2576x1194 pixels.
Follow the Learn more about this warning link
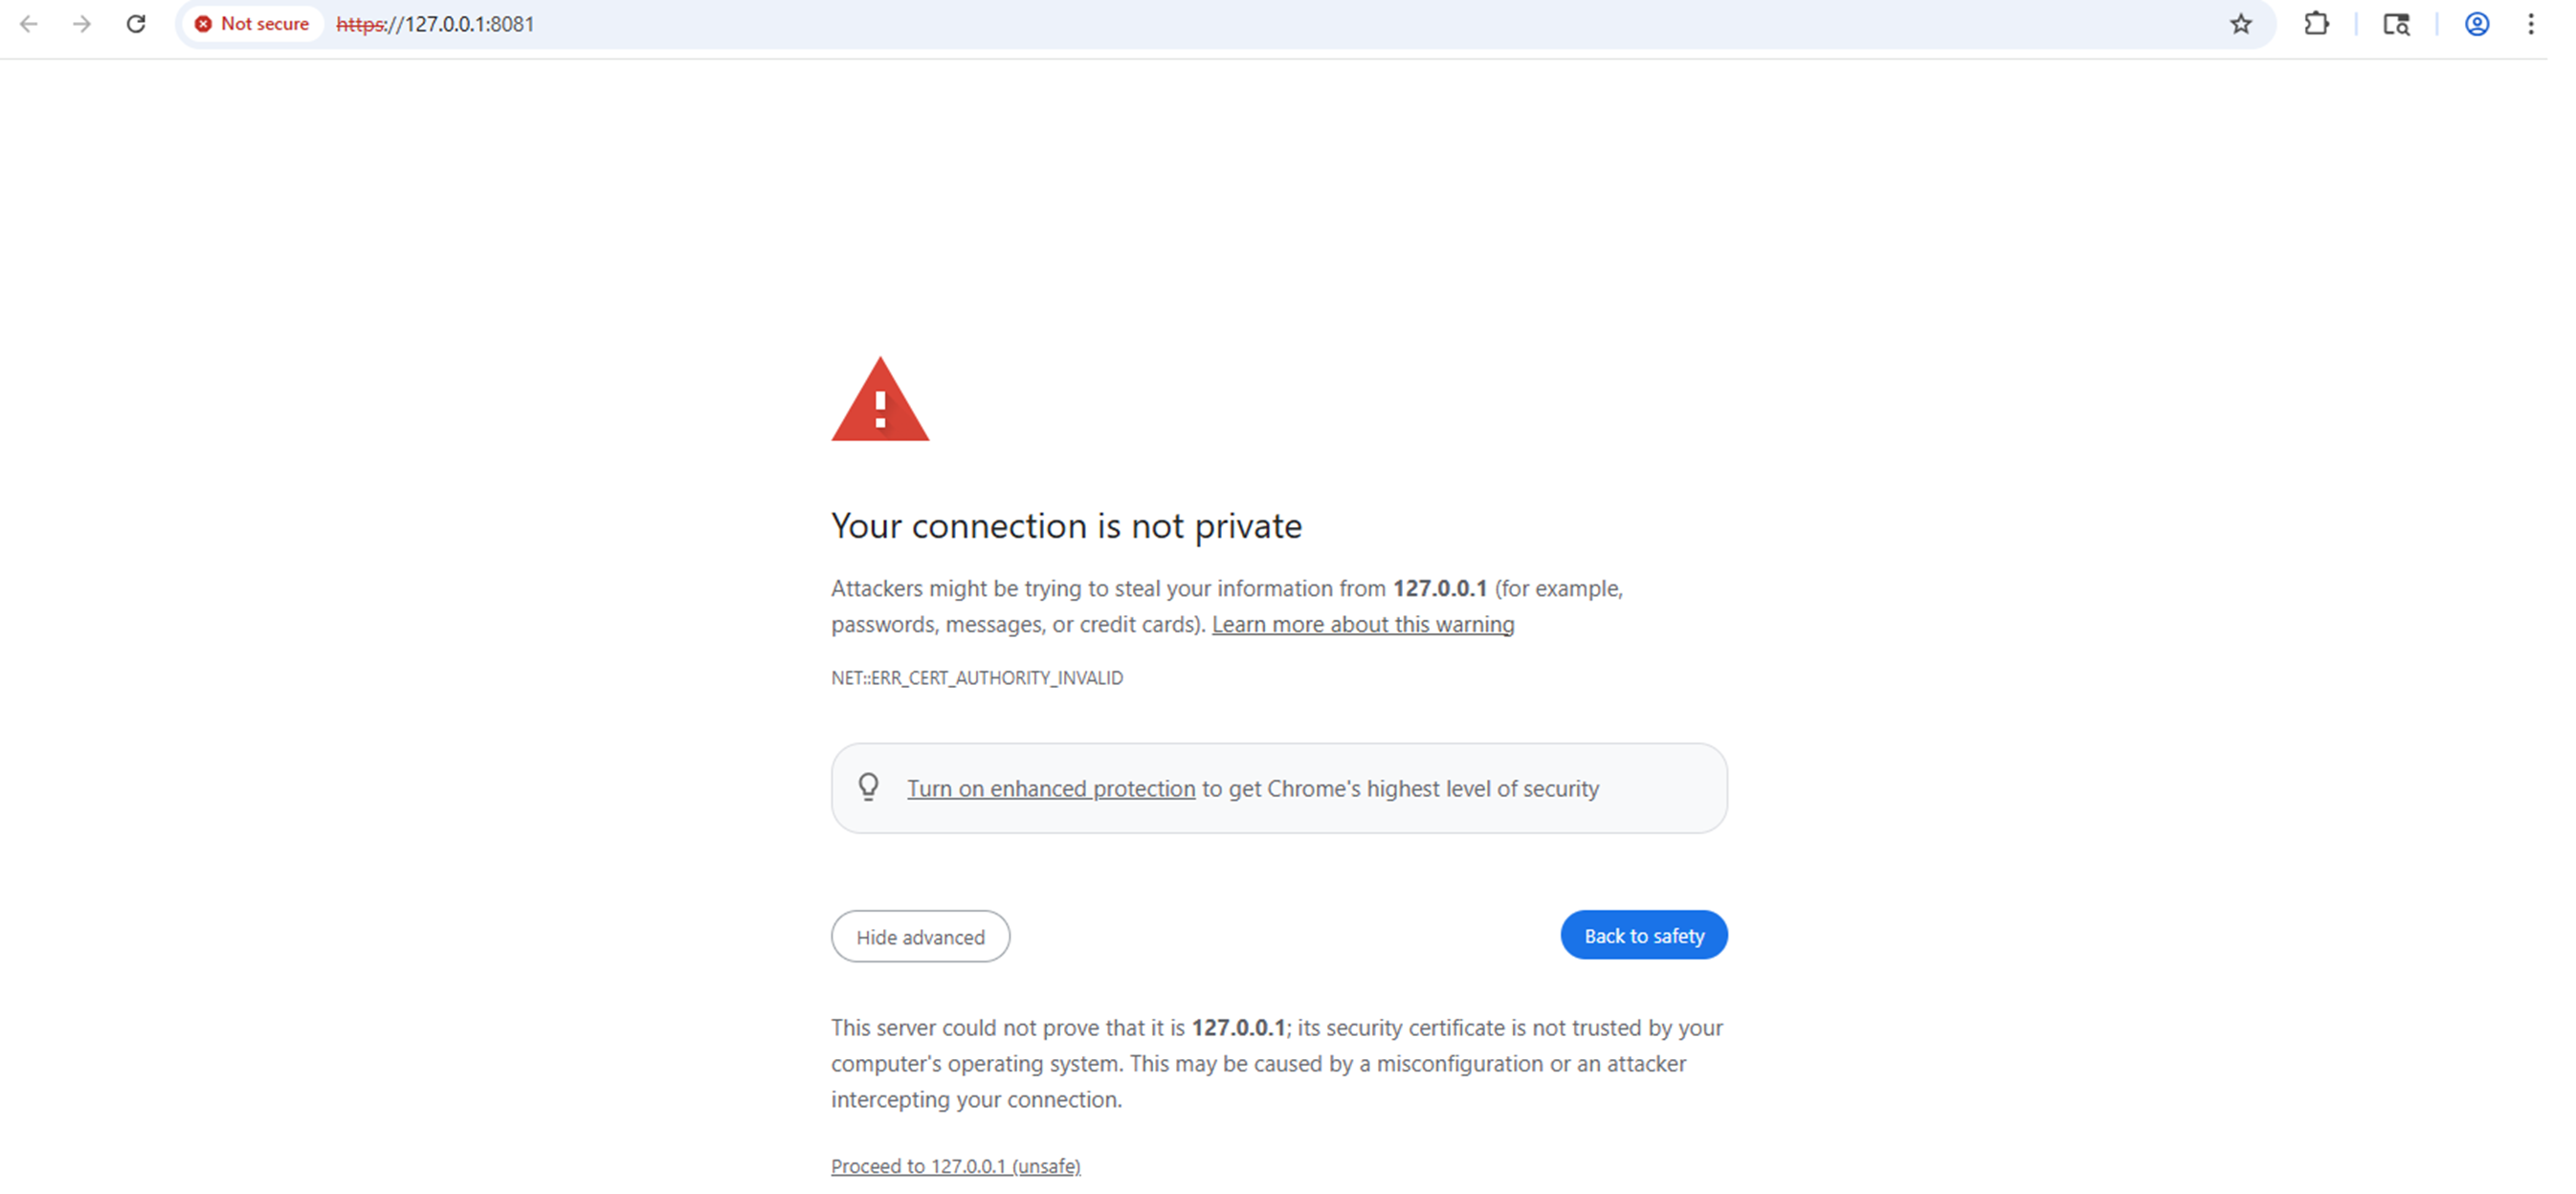1362,623
